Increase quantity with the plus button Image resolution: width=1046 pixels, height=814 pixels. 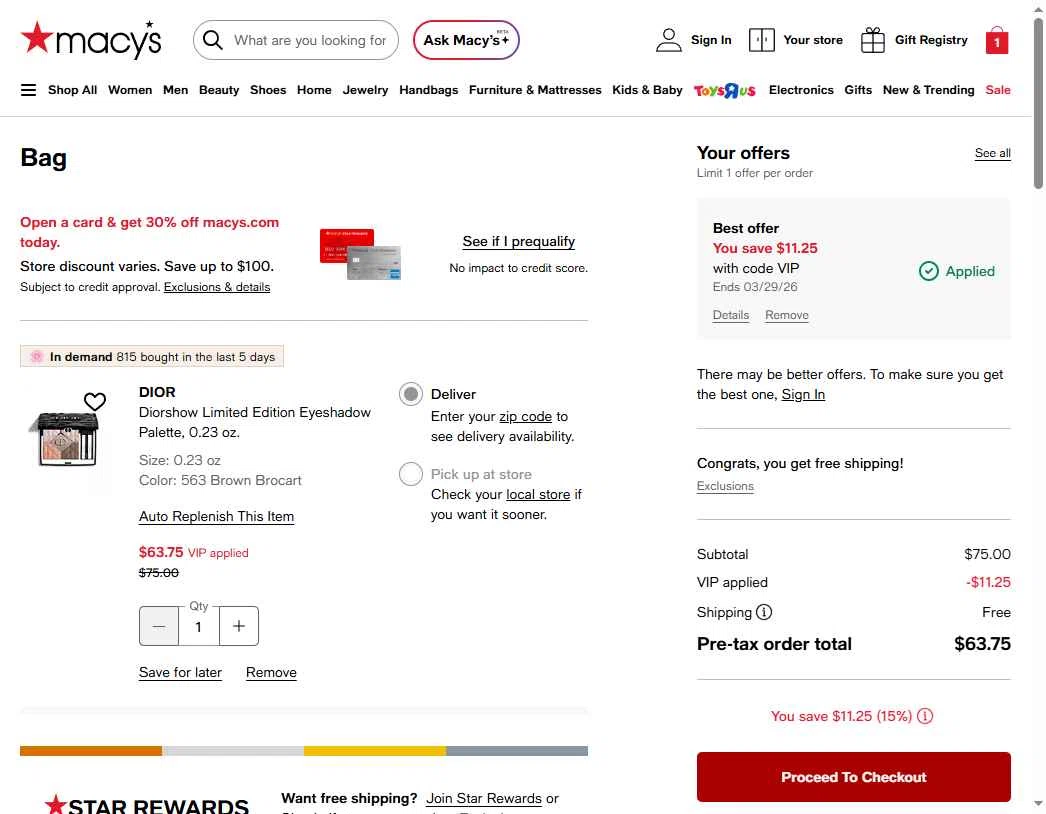(238, 626)
